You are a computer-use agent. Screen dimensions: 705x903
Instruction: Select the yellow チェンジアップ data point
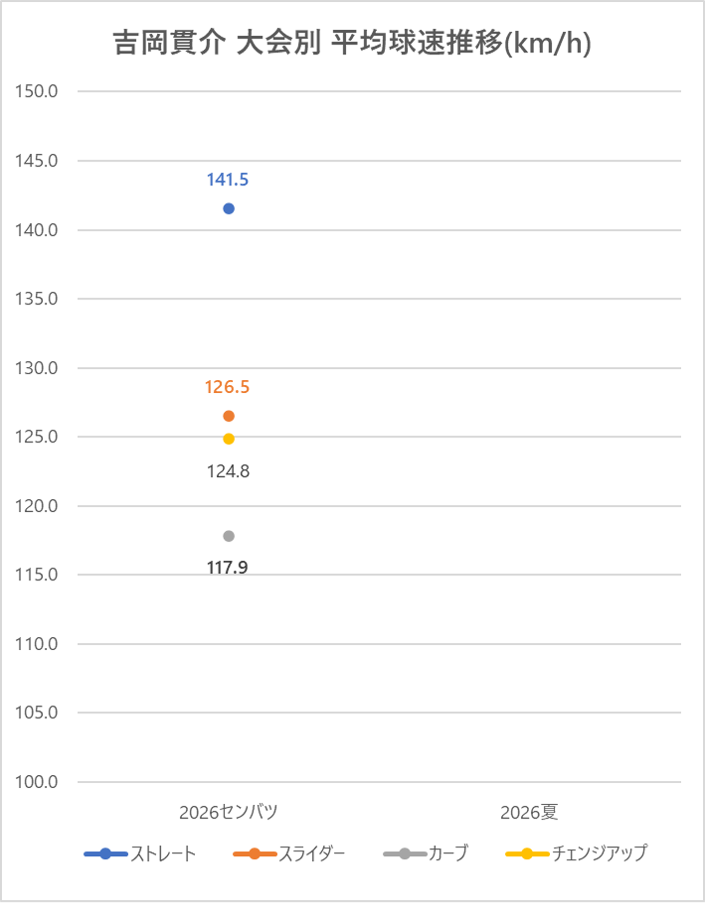coord(229,439)
